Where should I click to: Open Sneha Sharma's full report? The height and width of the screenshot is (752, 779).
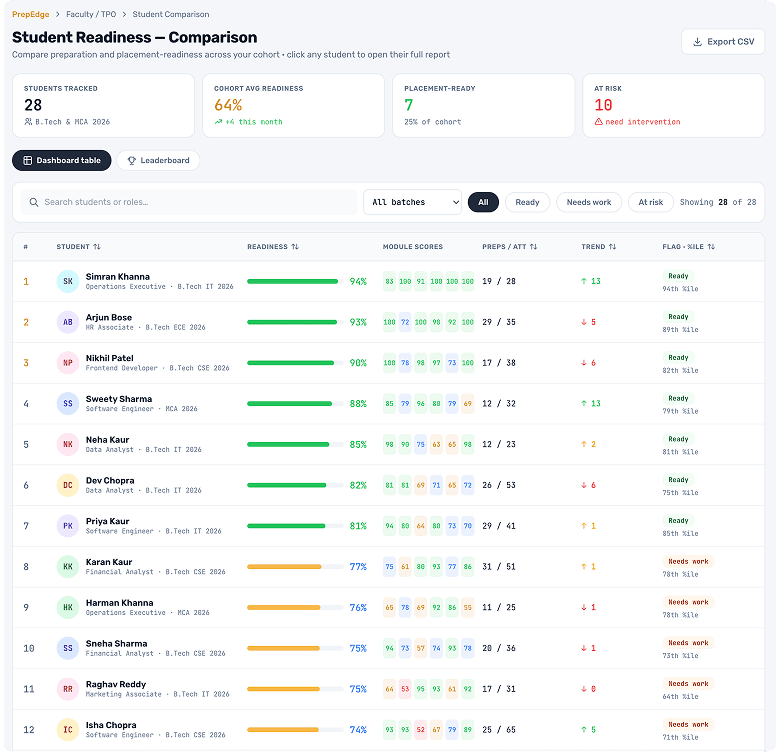click(389, 648)
